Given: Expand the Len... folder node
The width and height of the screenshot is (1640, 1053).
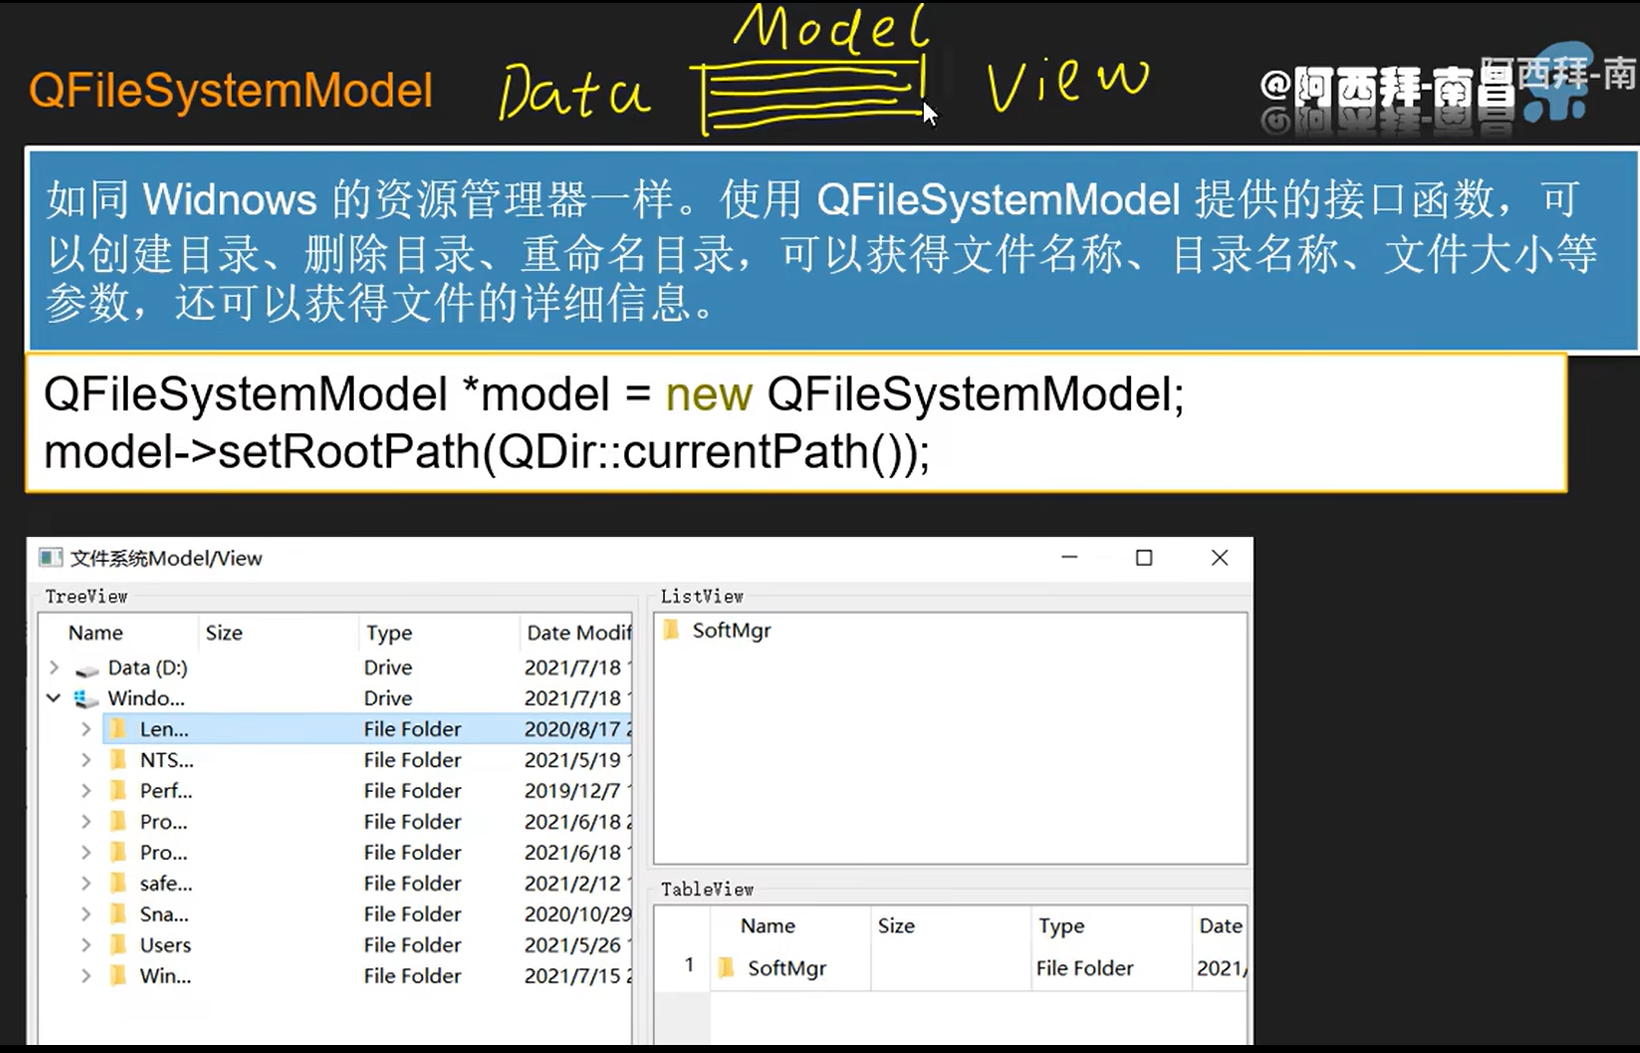Looking at the screenshot, I should tap(86, 729).
